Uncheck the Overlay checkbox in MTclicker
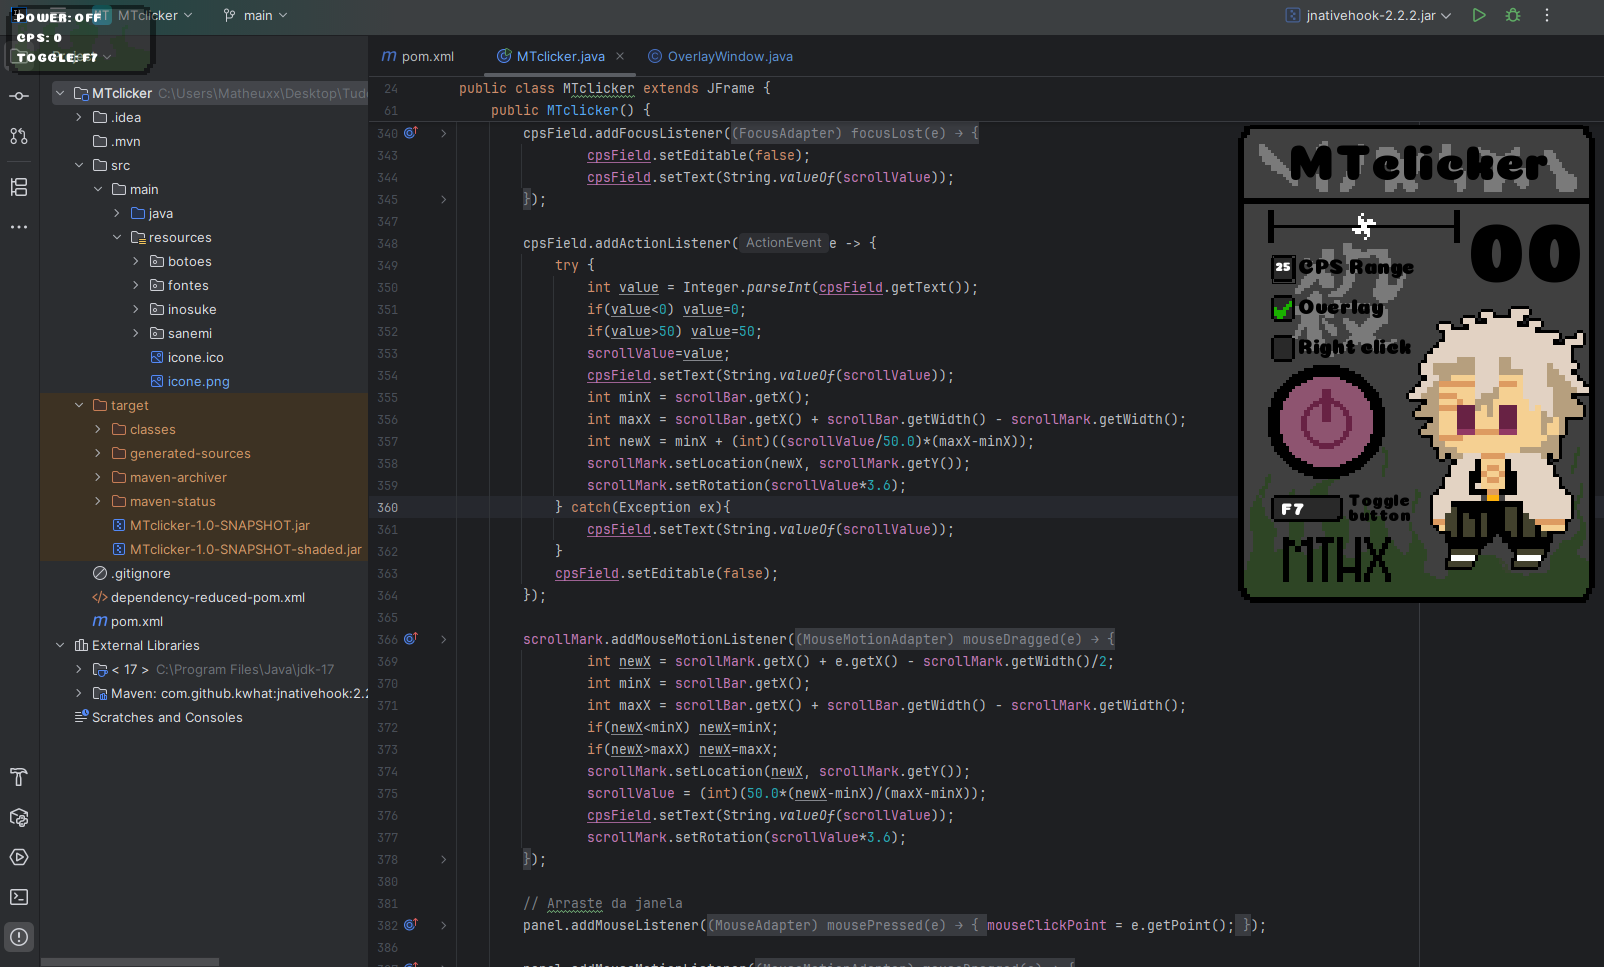Screen dimensions: 1604x967 coord(1282,309)
